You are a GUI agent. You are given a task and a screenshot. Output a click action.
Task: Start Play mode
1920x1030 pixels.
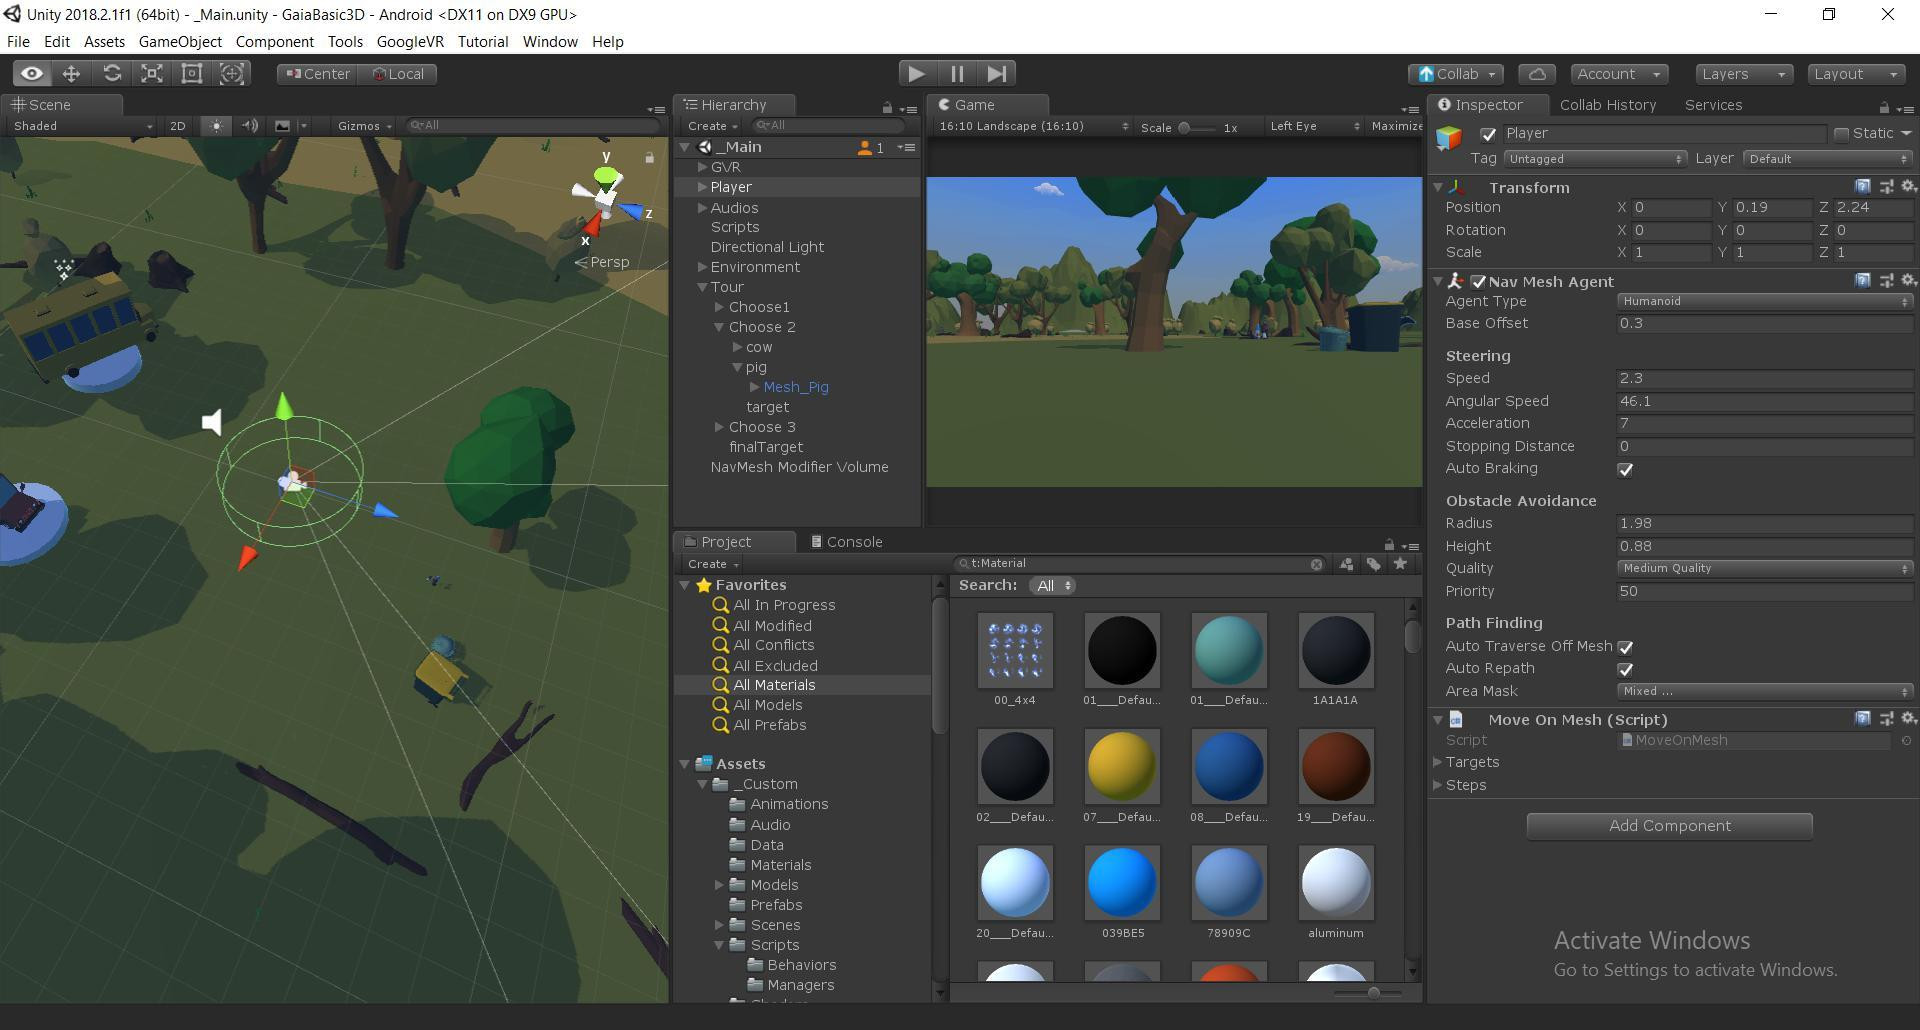pyautogui.click(x=916, y=74)
